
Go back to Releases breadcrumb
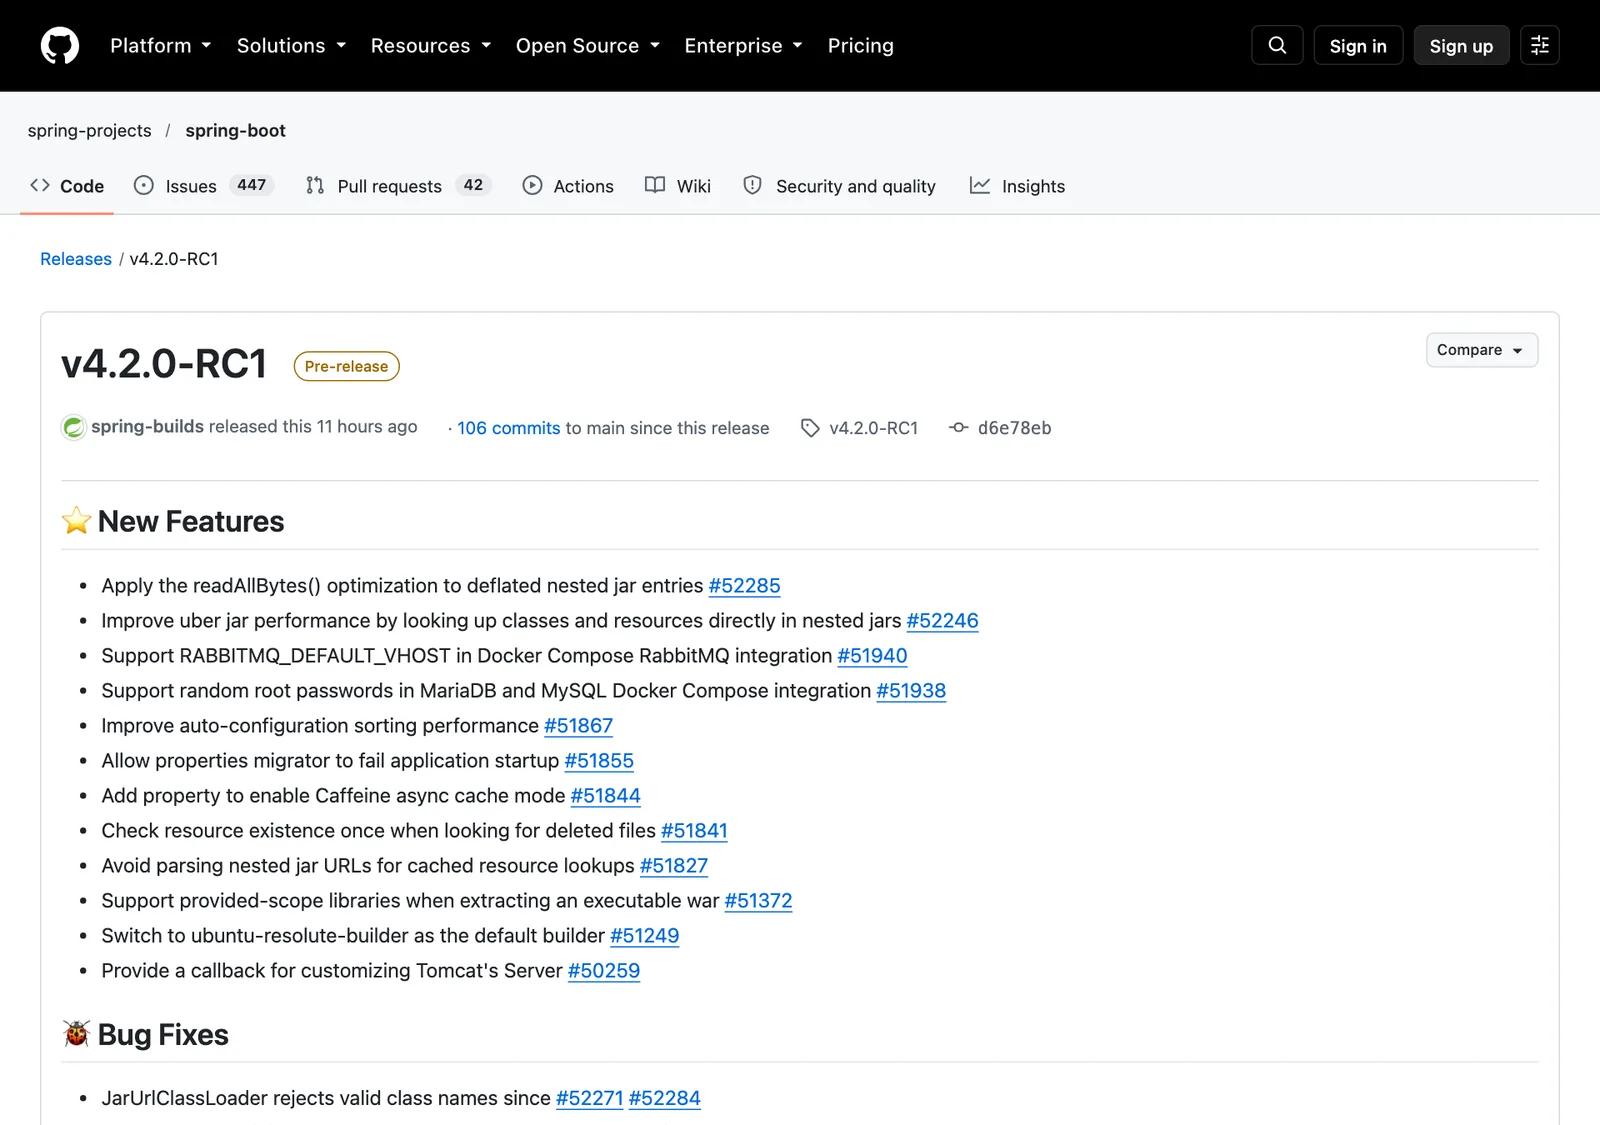76,259
